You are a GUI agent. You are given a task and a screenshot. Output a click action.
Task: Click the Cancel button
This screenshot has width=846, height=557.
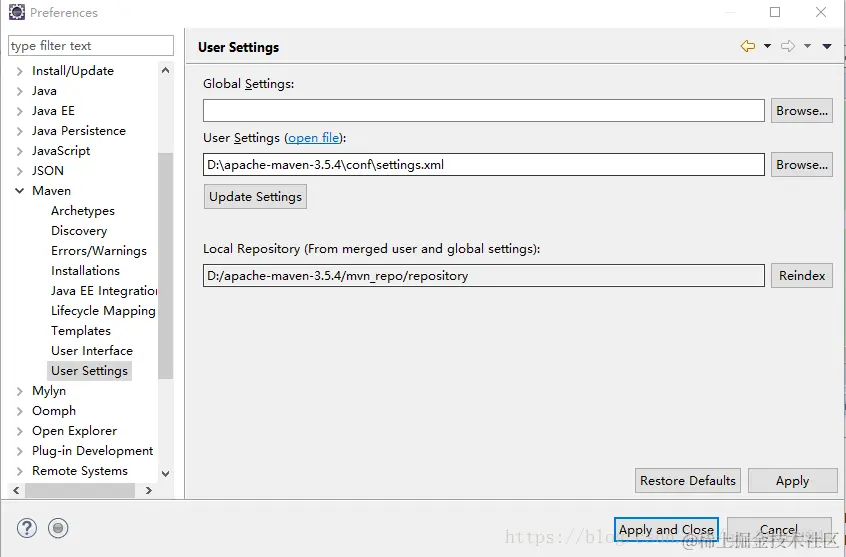[779, 530]
